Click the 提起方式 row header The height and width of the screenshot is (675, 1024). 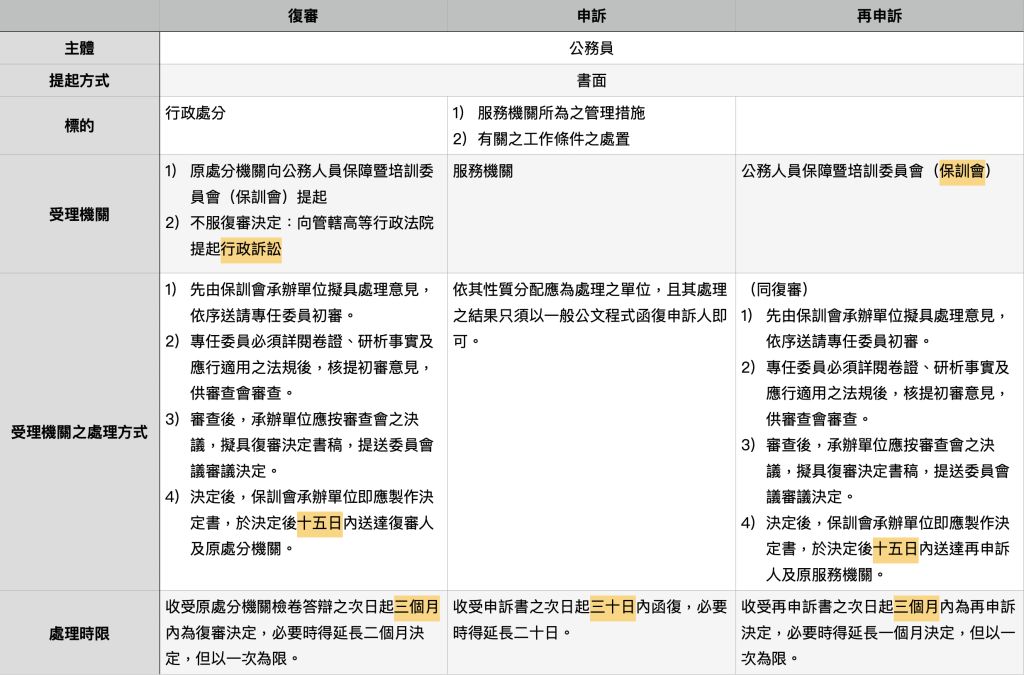[80, 81]
